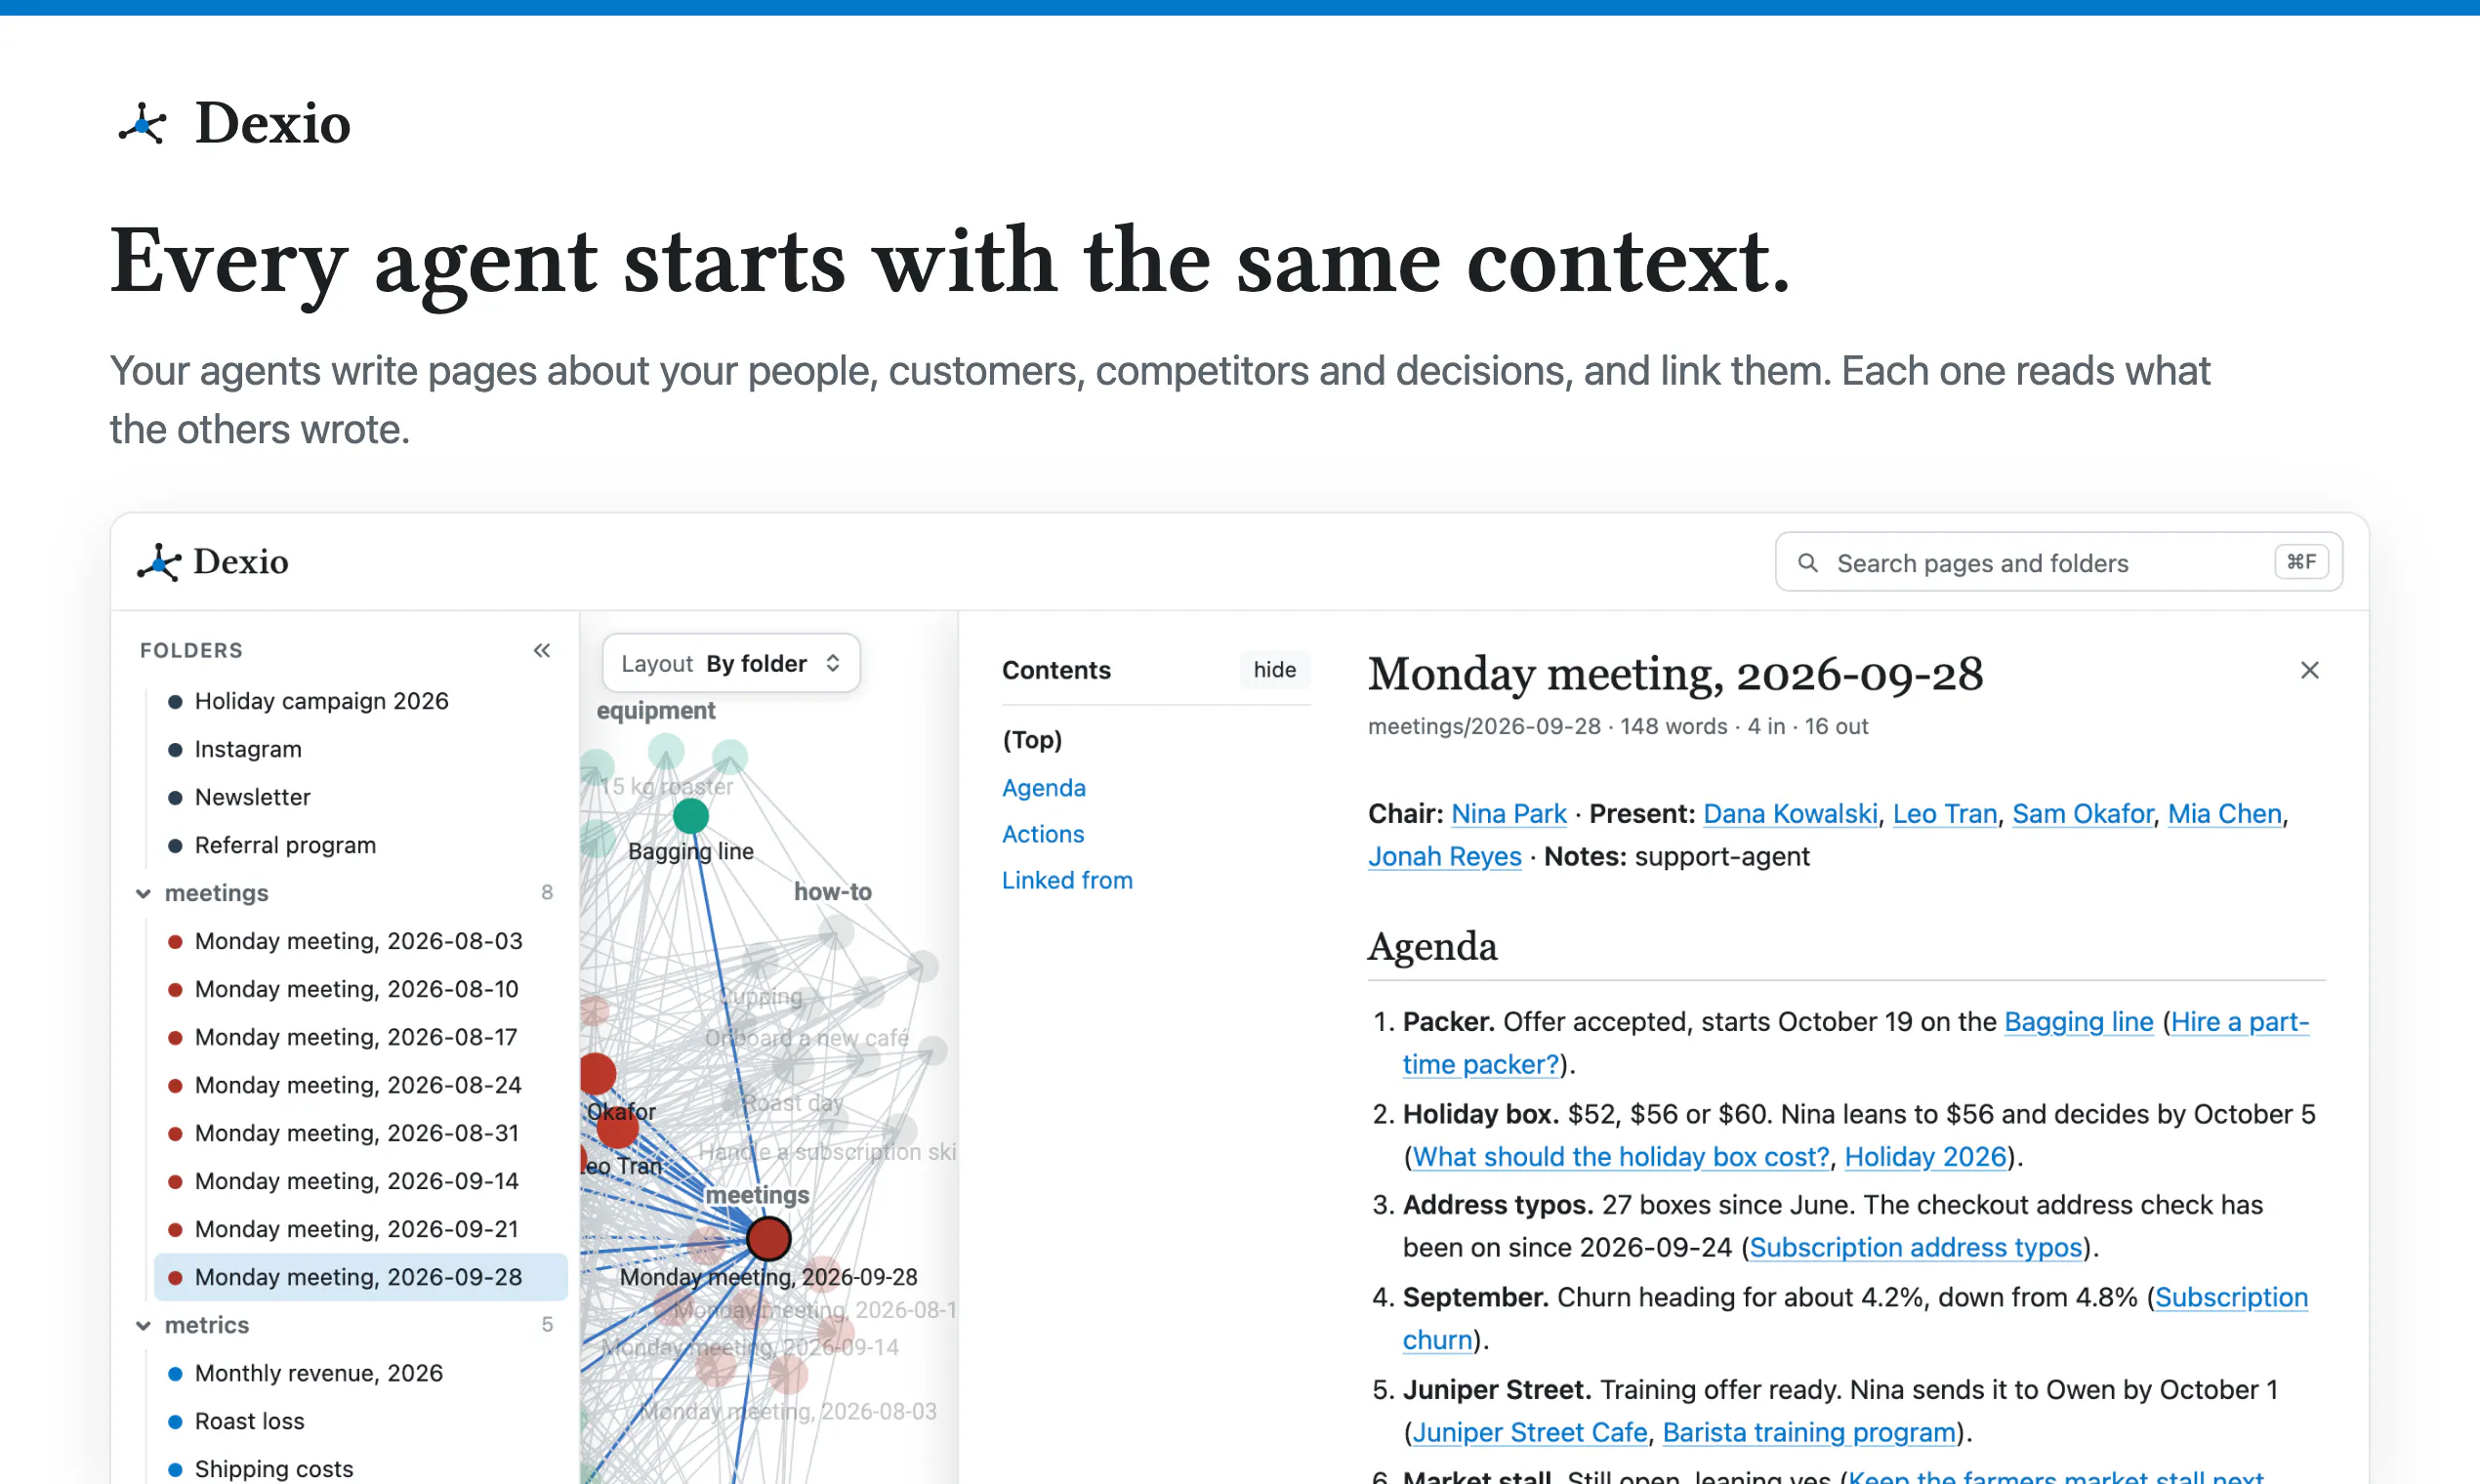2480x1484 pixels.
Task: Open the Juniper Street Cafe link
Action: 1529,1433
